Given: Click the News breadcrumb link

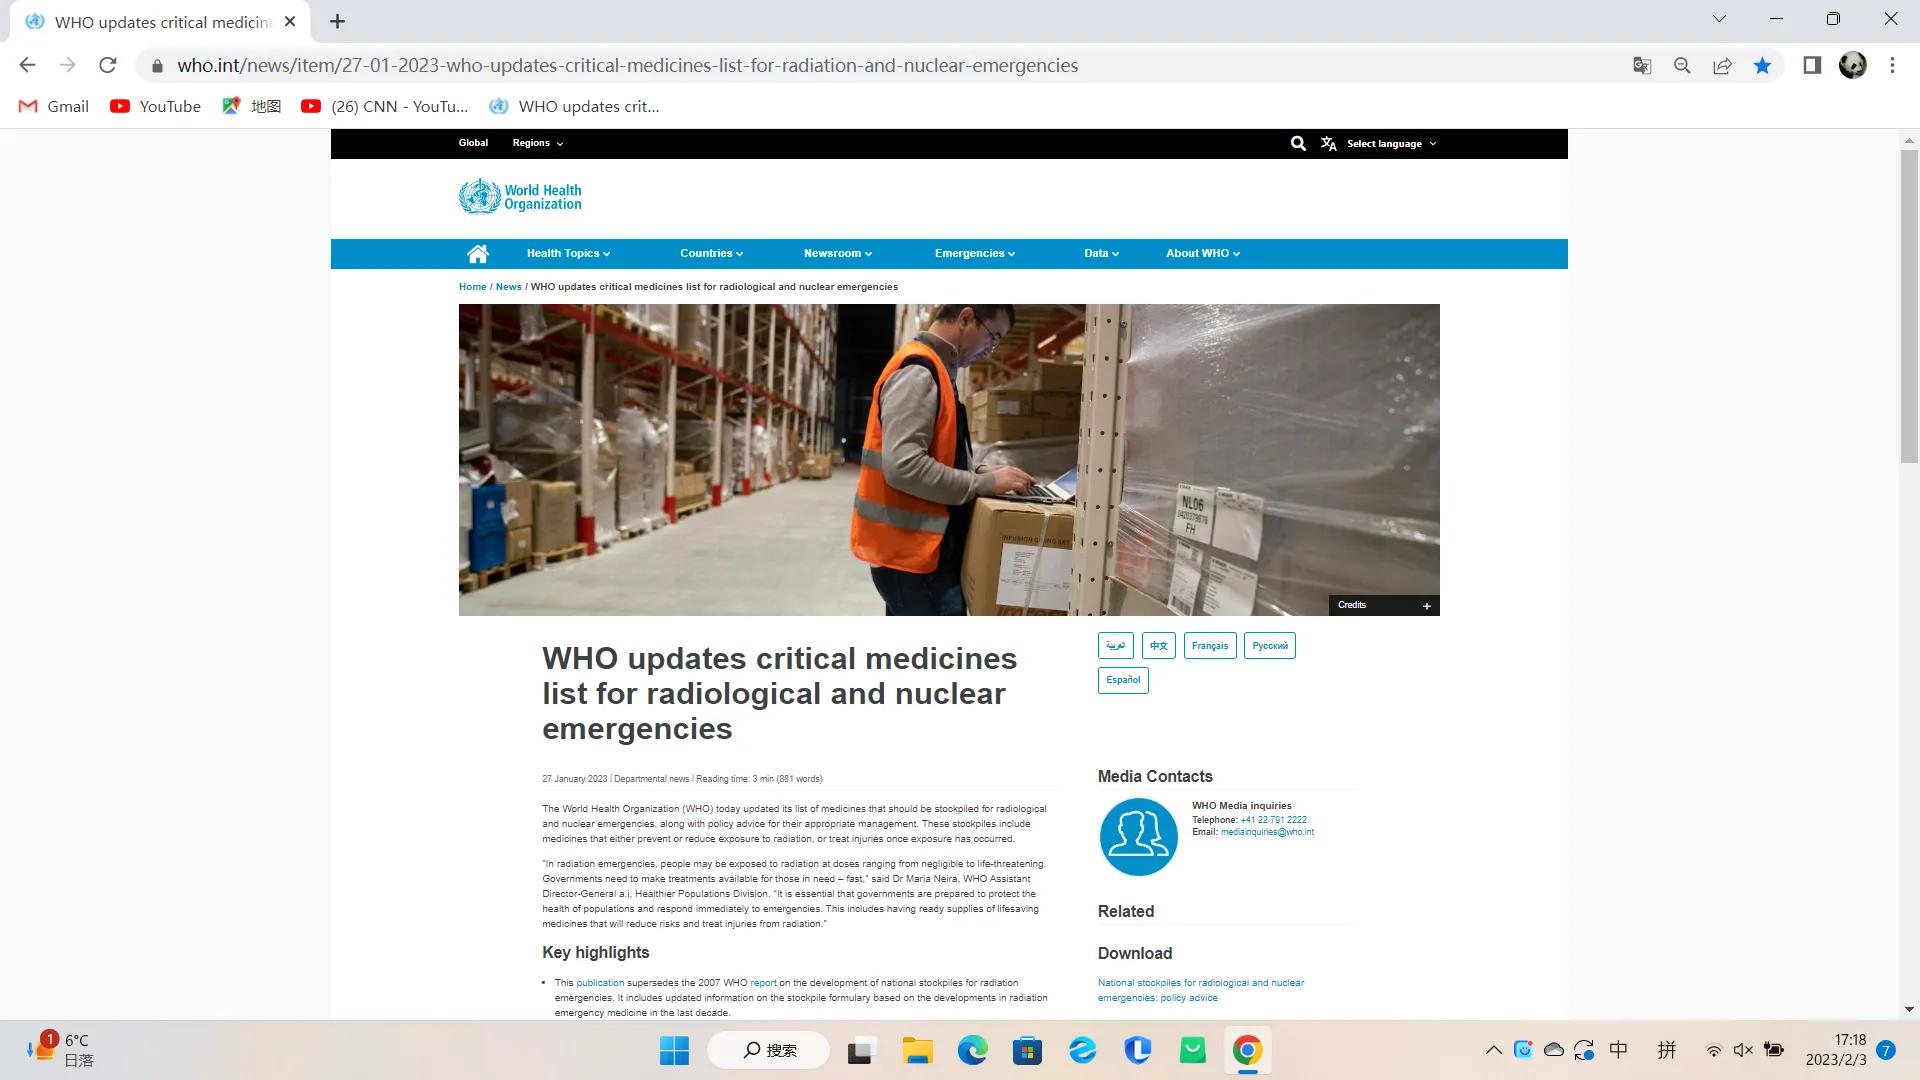Looking at the screenshot, I should [x=508, y=287].
